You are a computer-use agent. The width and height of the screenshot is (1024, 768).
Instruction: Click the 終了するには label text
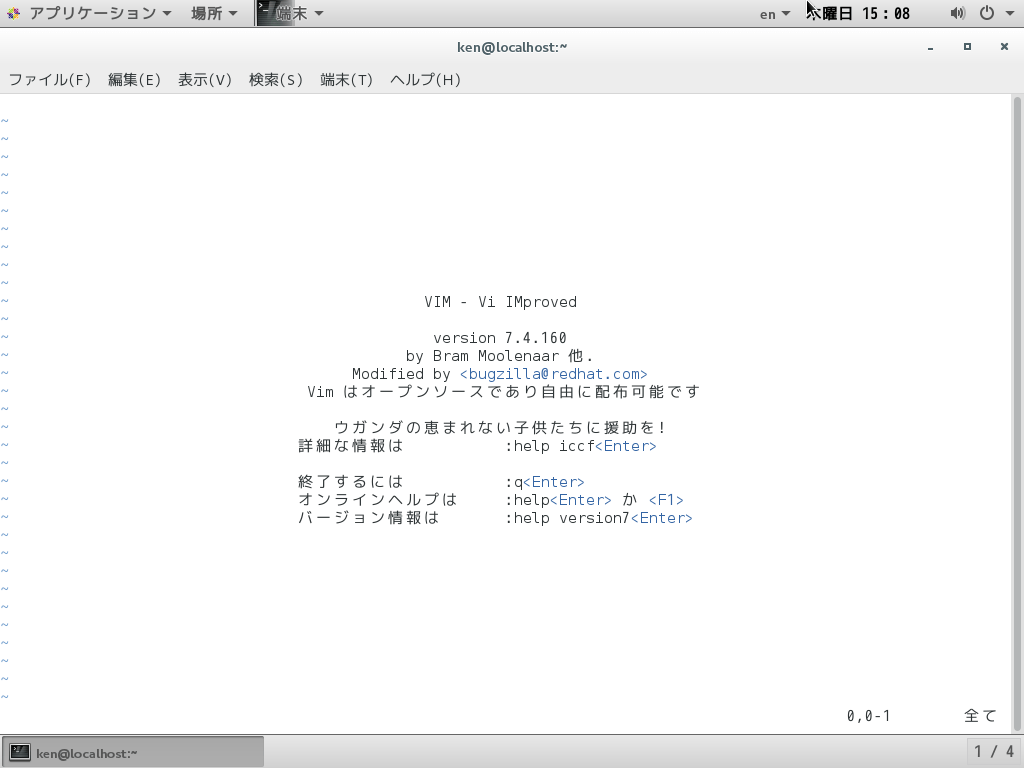[x=351, y=482]
